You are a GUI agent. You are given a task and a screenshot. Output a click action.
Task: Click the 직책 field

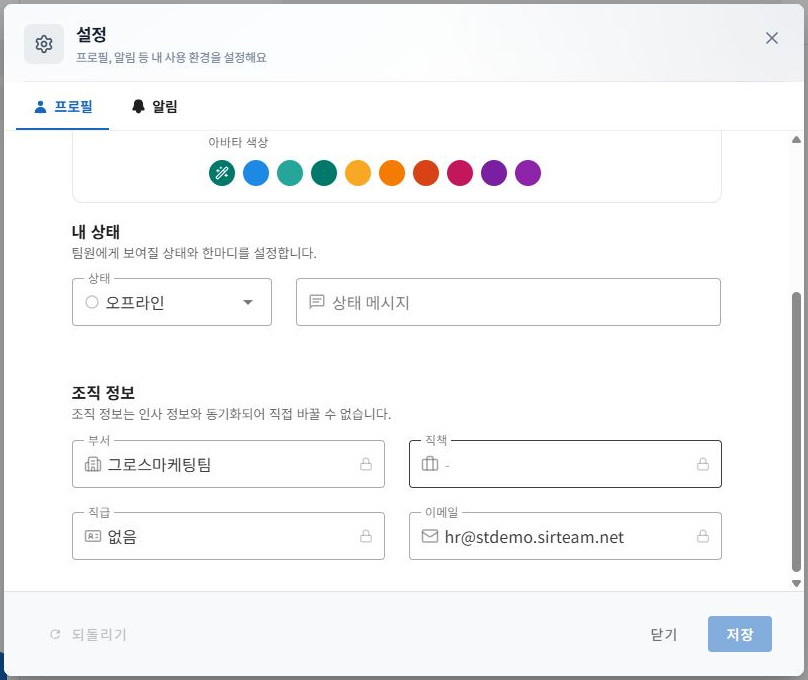click(x=565, y=464)
